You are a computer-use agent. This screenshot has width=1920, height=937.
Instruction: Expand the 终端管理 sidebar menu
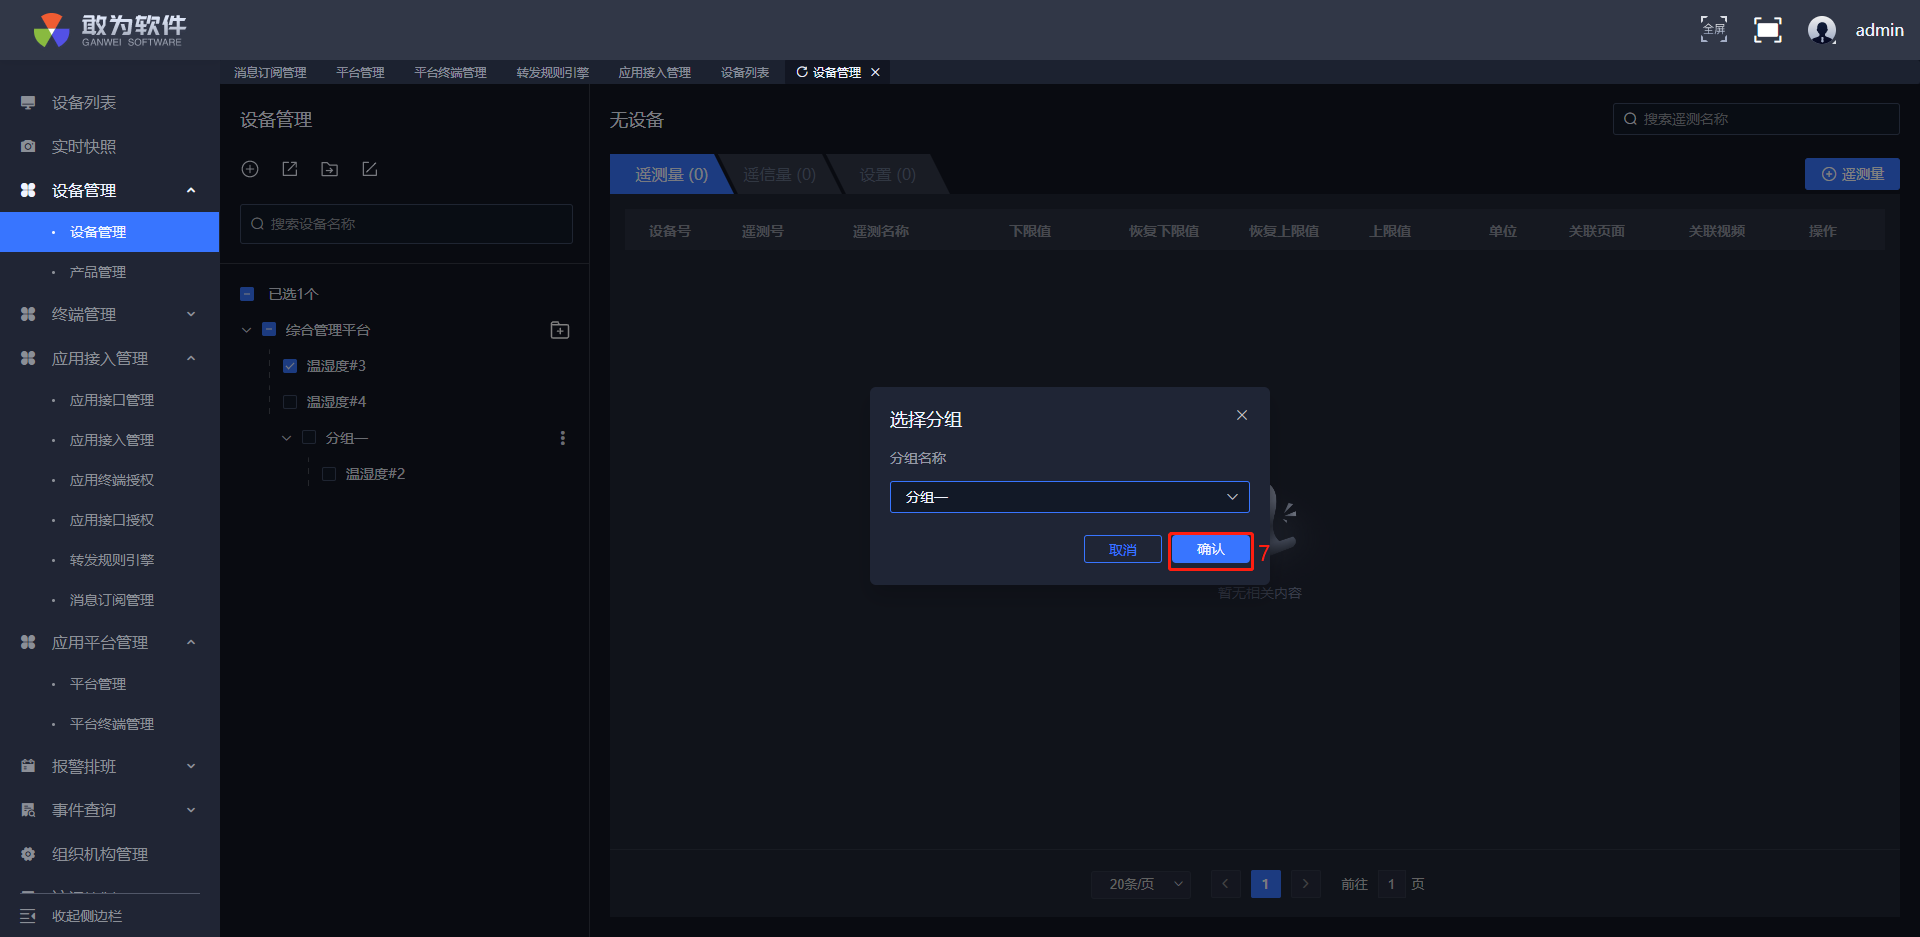click(x=110, y=314)
